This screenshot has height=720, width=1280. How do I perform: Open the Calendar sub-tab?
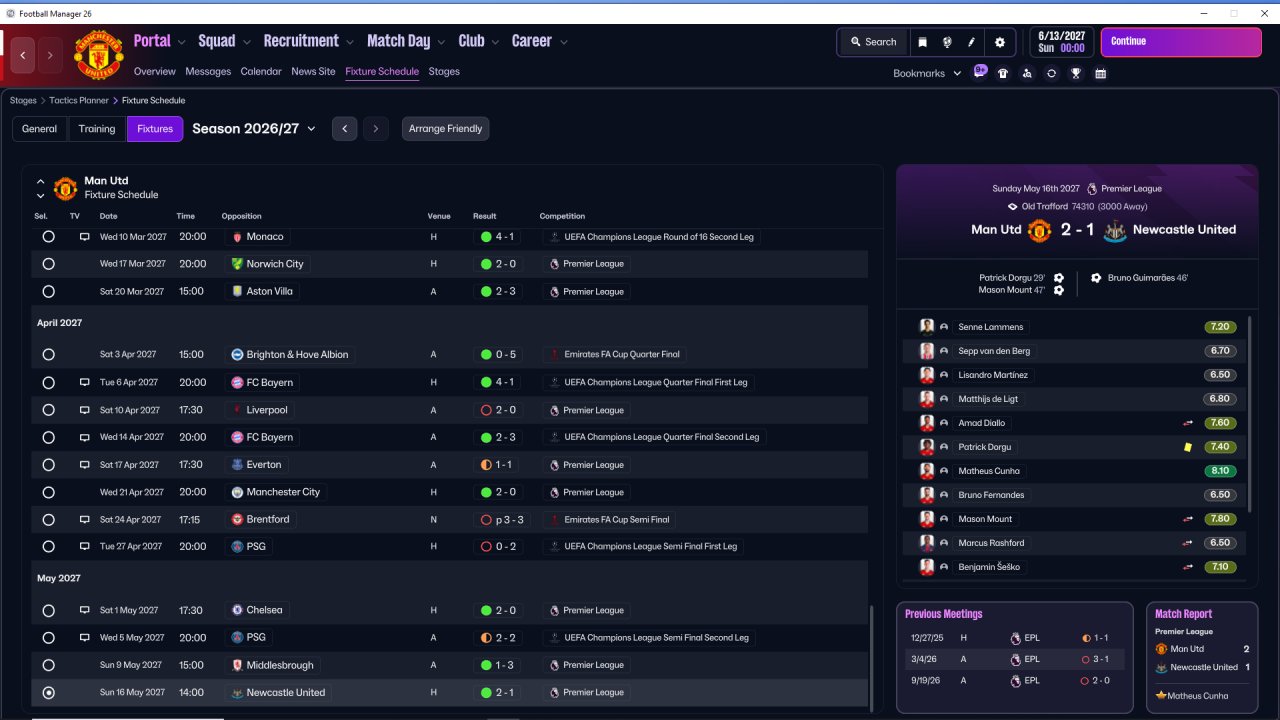261,72
